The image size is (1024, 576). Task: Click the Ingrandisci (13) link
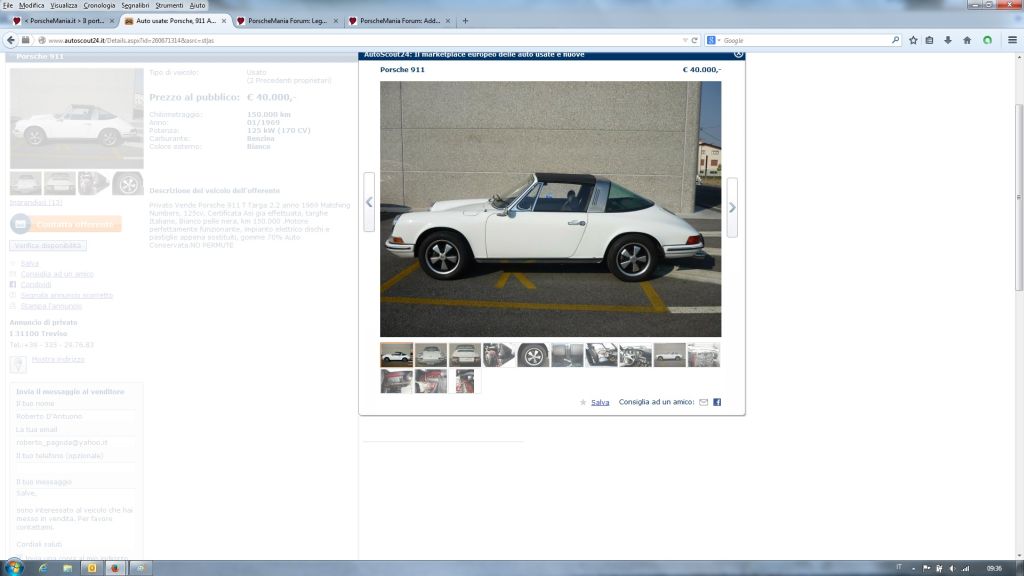[36, 202]
